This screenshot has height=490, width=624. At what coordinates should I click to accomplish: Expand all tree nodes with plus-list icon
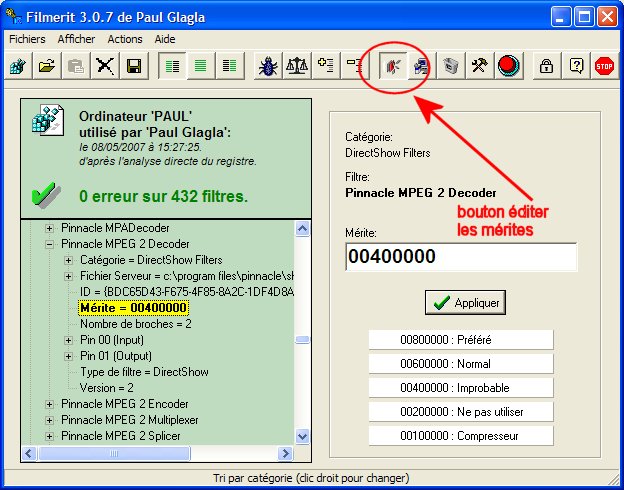click(x=326, y=66)
